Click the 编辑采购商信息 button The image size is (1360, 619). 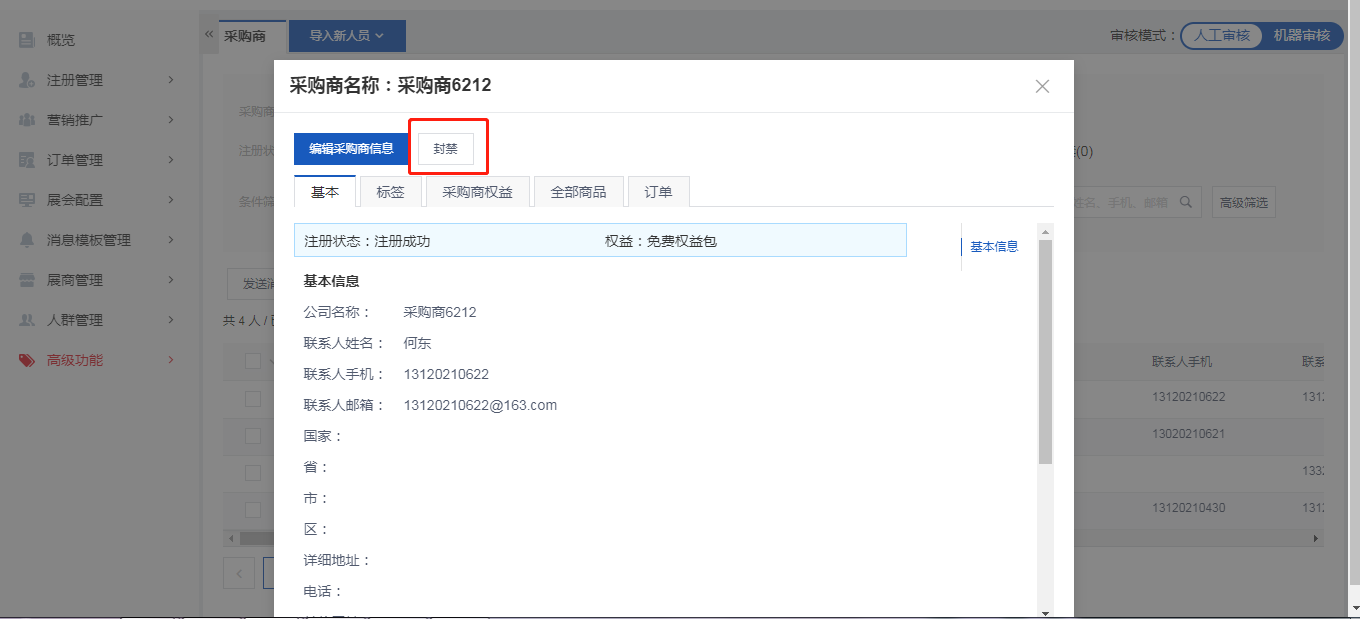[x=351, y=149]
